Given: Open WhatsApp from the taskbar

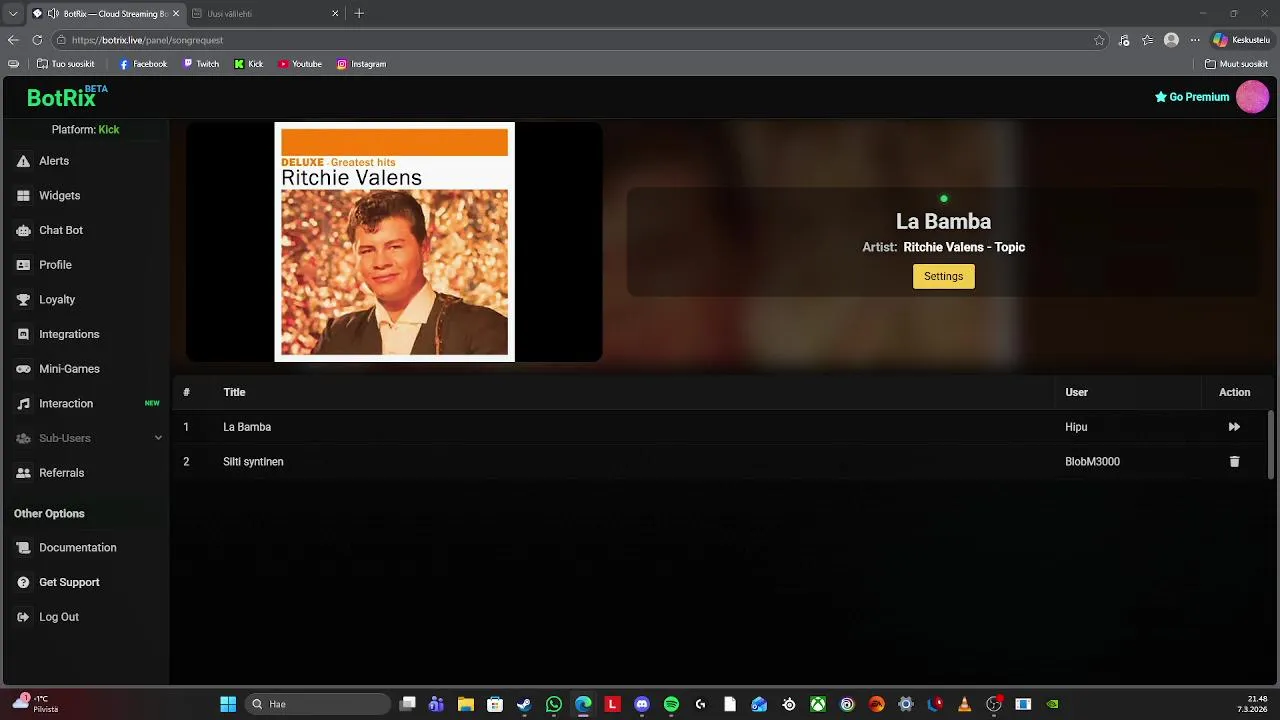Looking at the screenshot, I should pyautogui.click(x=554, y=704).
